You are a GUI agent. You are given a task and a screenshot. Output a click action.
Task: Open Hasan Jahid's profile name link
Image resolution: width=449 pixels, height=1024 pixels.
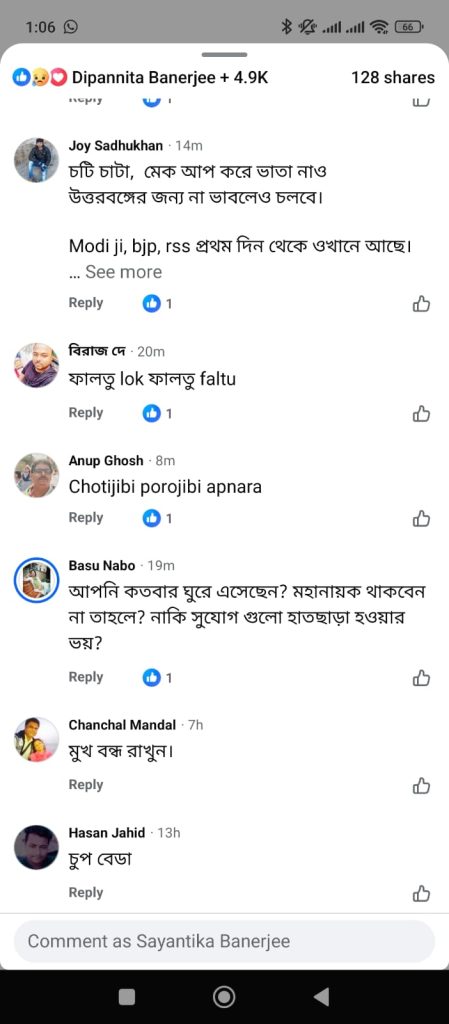(107, 833)
